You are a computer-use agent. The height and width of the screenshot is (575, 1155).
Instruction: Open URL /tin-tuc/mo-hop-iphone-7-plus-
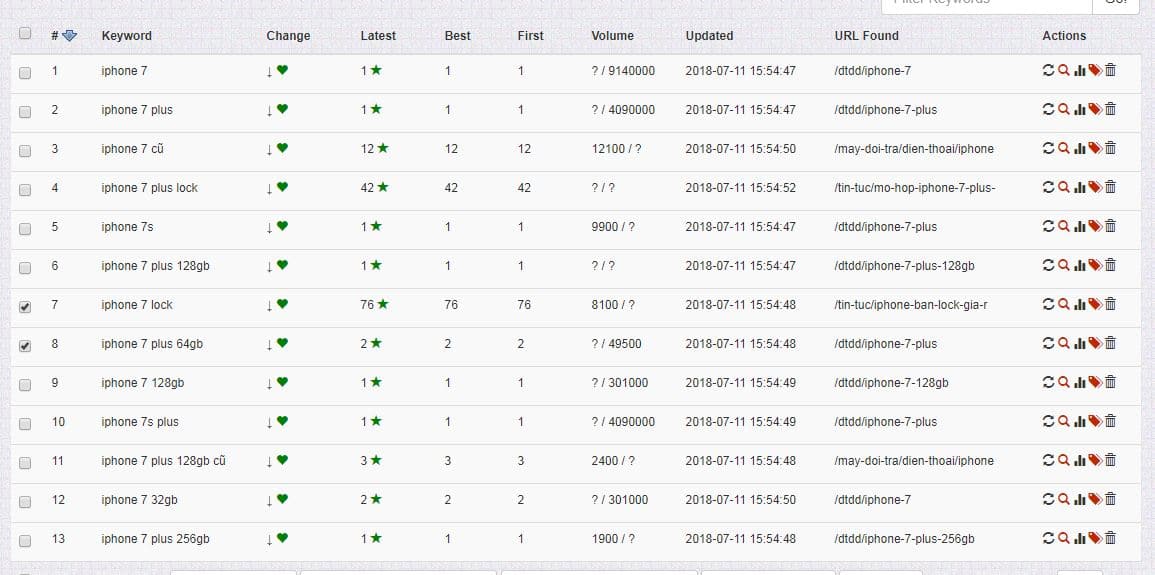click(915, 188)
